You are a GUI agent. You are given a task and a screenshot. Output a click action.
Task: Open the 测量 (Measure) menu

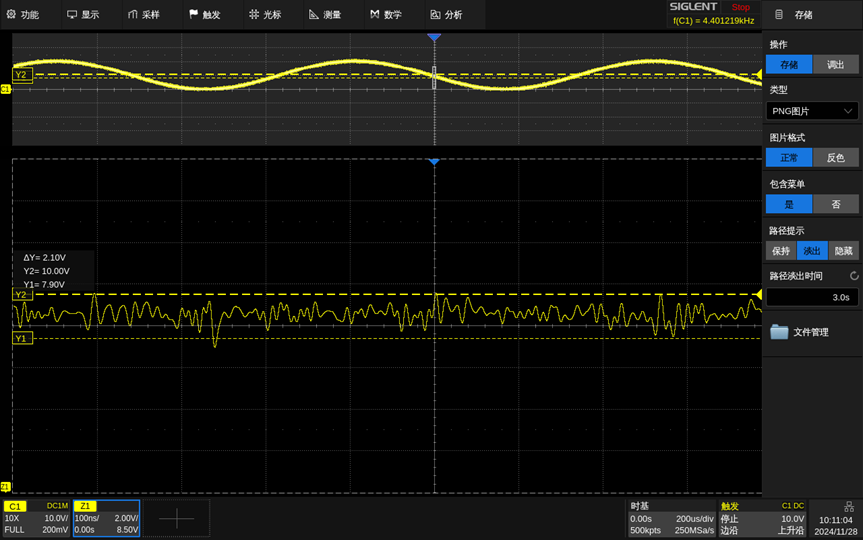[x=325, y=15]
